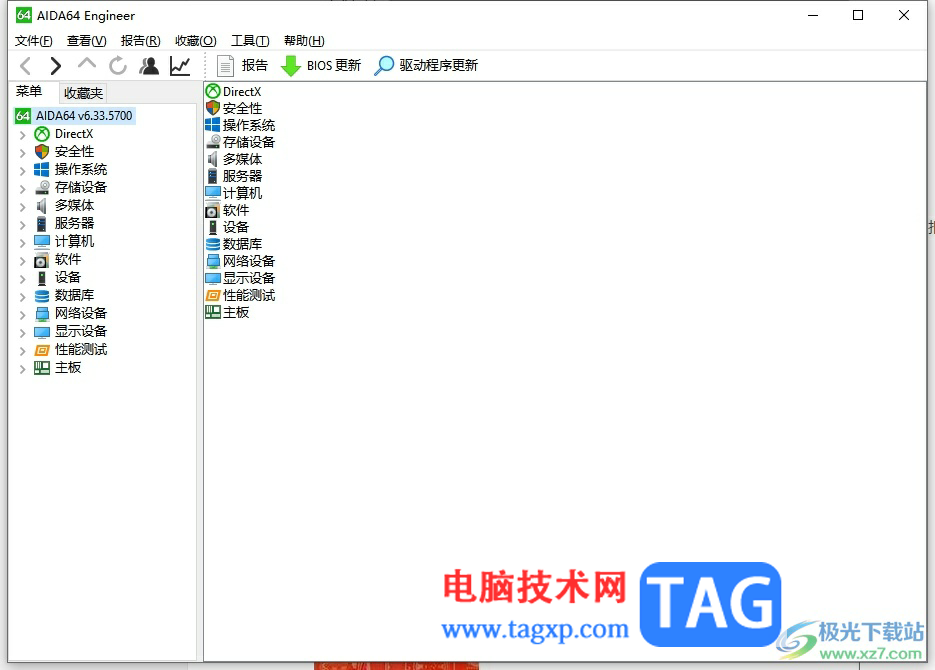
Task: Click 服务器 label in right pane
Action: coord(242,176)
